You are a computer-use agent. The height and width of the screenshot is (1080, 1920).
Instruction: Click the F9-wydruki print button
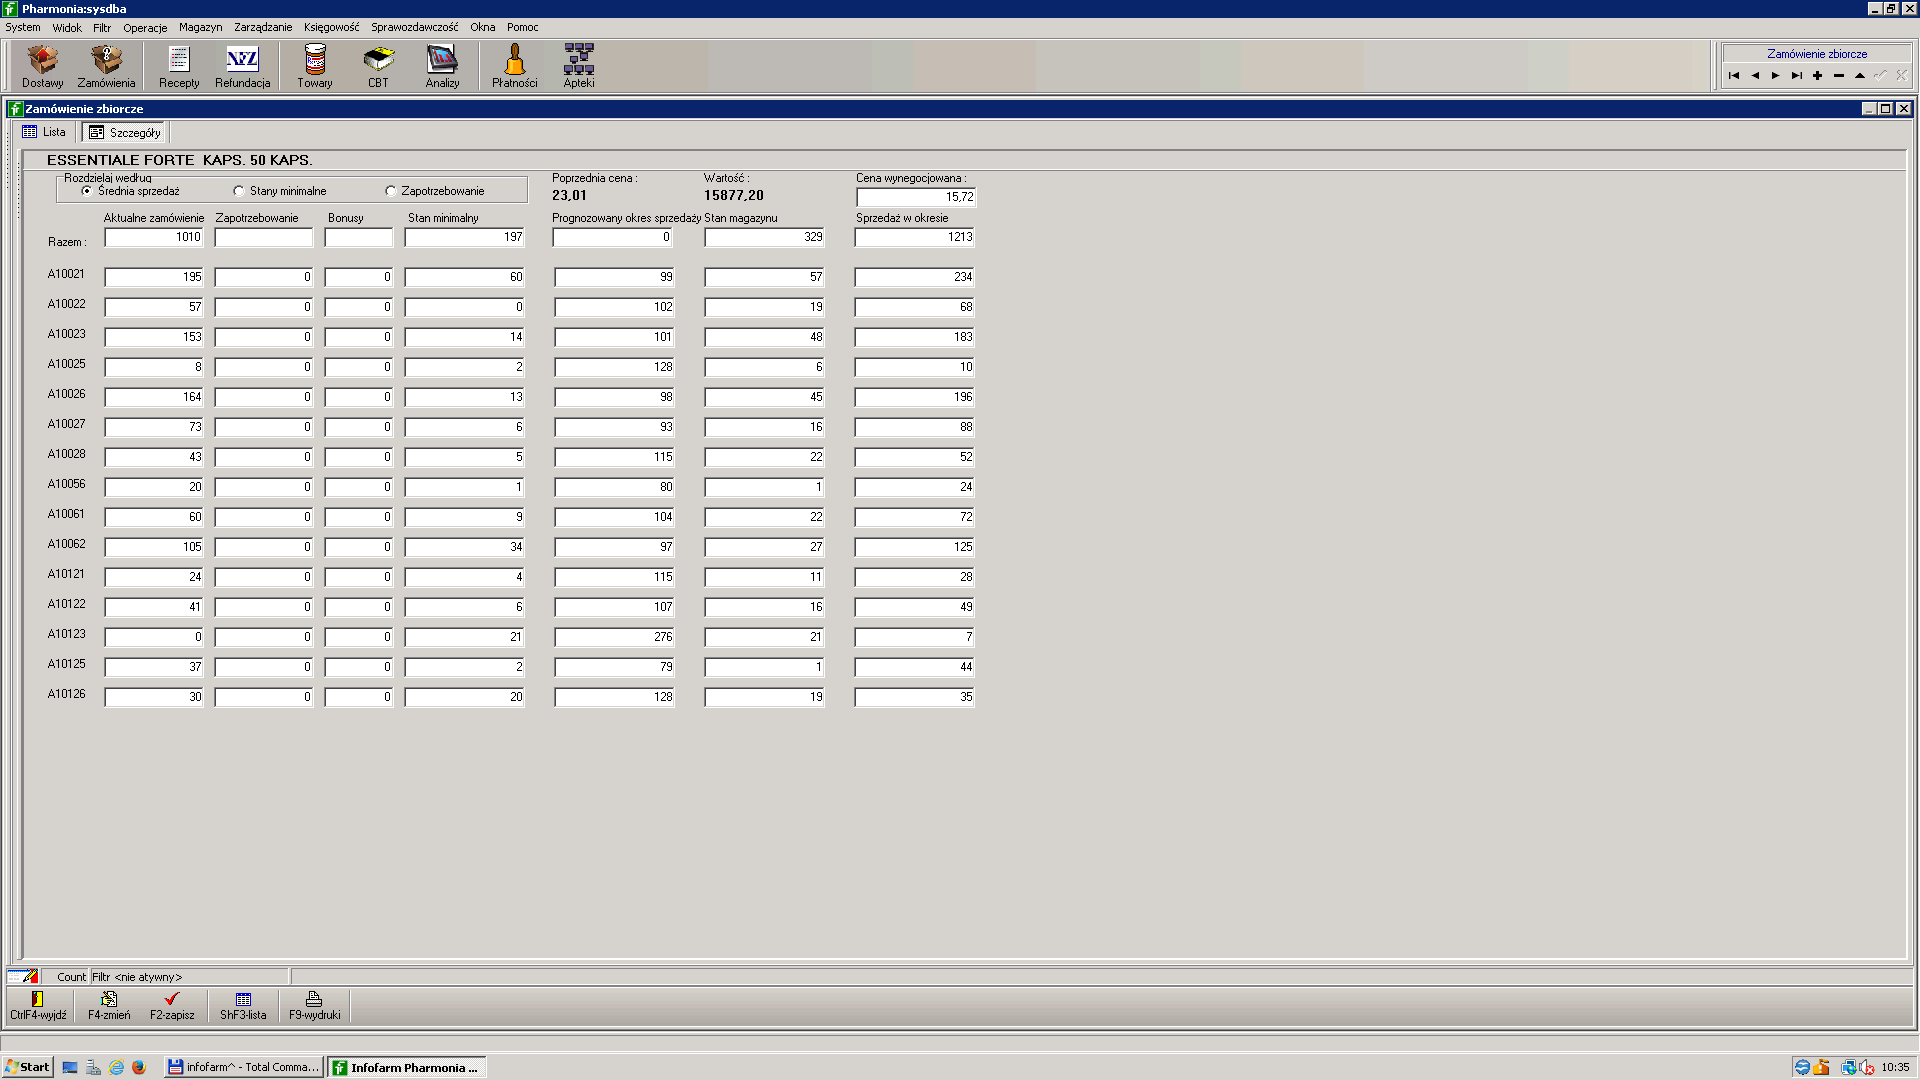[314, 1005]
